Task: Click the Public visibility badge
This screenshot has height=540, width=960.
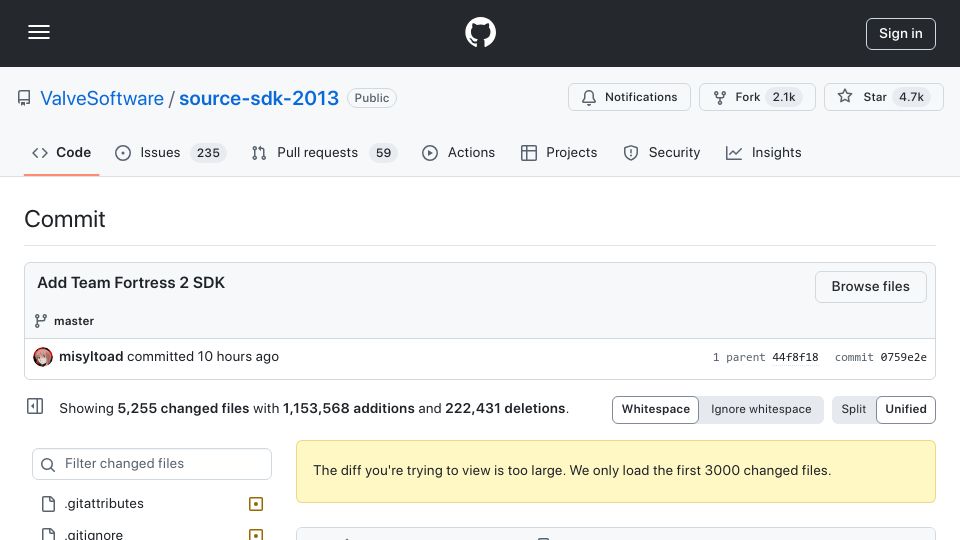Action: [x=372, y=98]
